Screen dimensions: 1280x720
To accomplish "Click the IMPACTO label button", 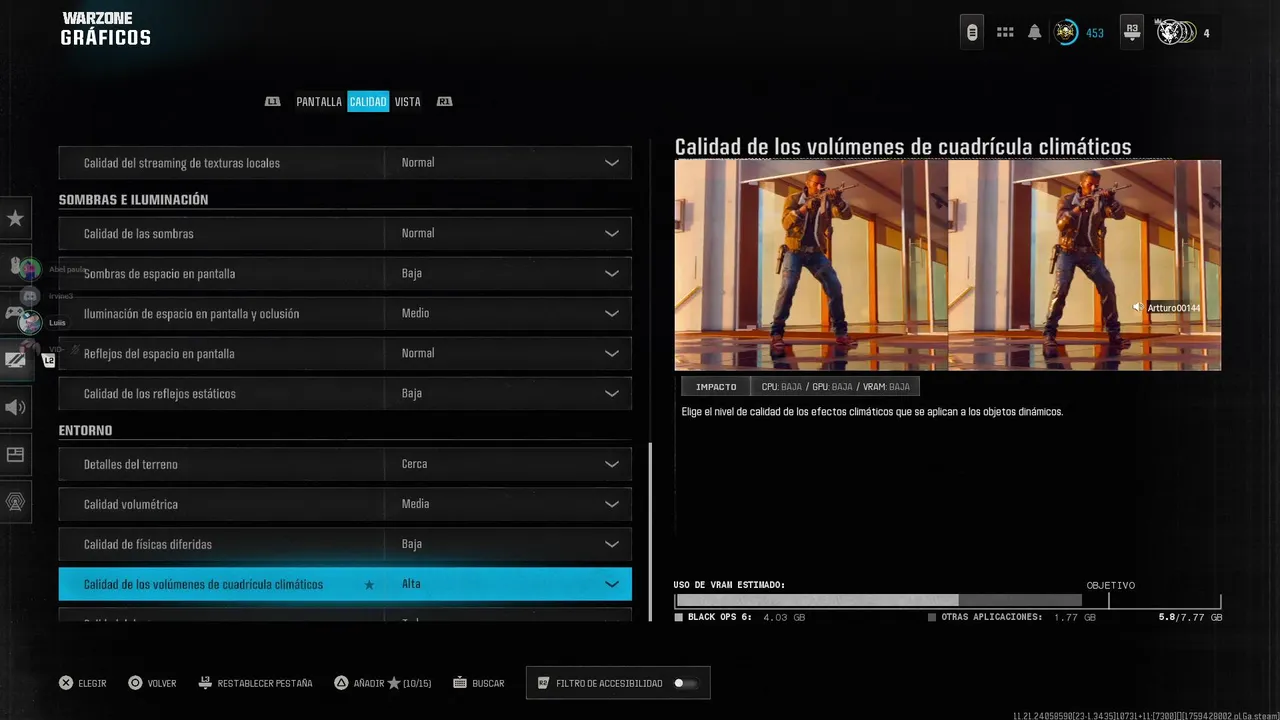I will click(716, 386).
